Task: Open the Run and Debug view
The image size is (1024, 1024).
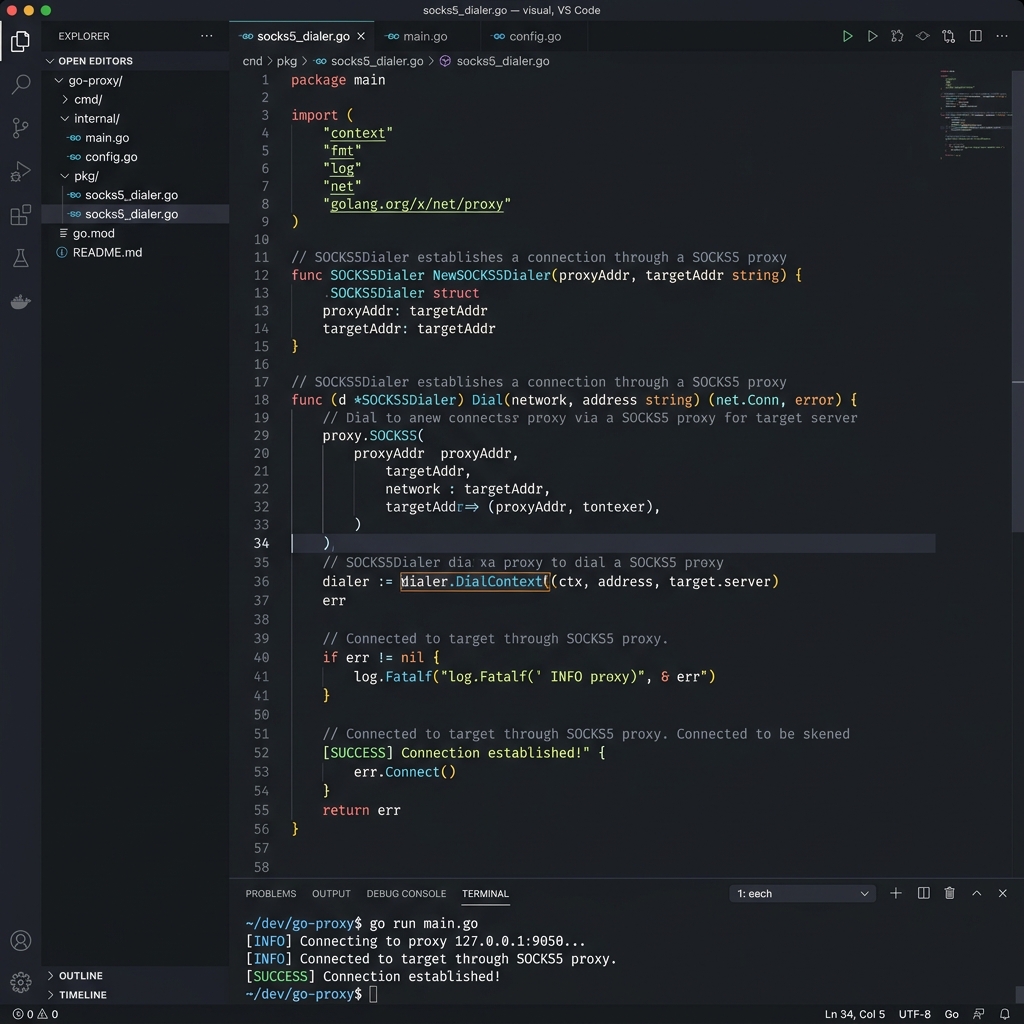Action: point(20,171)
